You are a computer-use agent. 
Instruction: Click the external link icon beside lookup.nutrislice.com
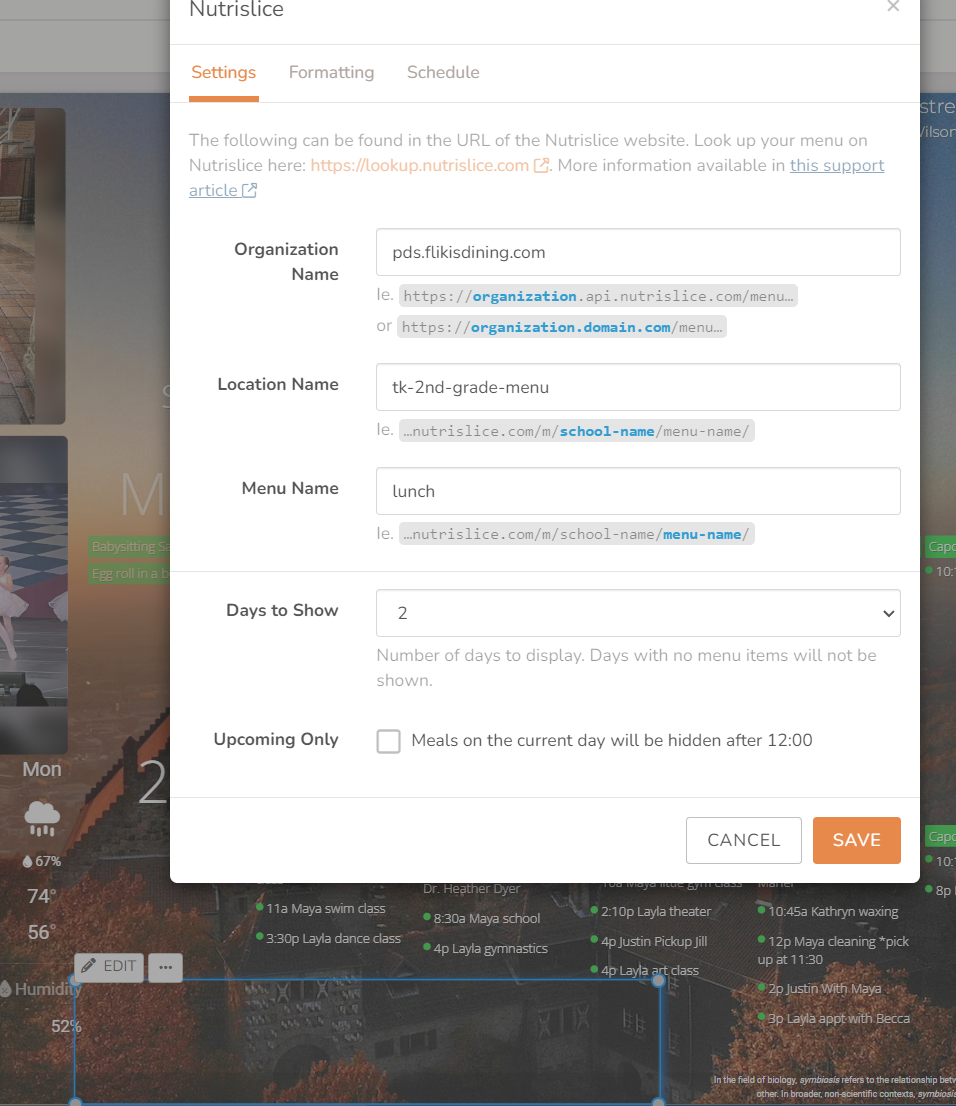[x=540, y=165]
